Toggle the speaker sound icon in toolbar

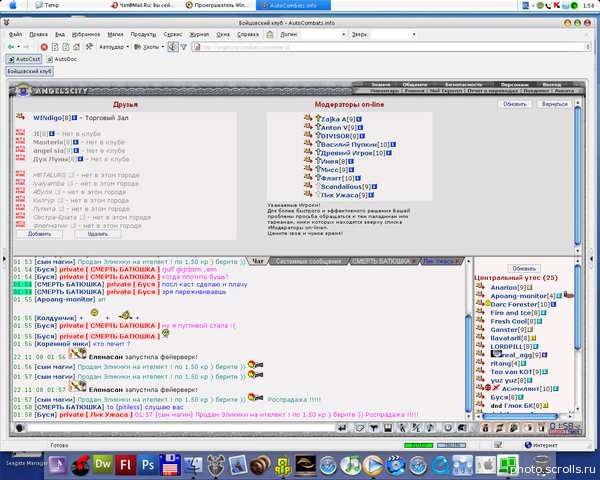(x=173, y=47)
